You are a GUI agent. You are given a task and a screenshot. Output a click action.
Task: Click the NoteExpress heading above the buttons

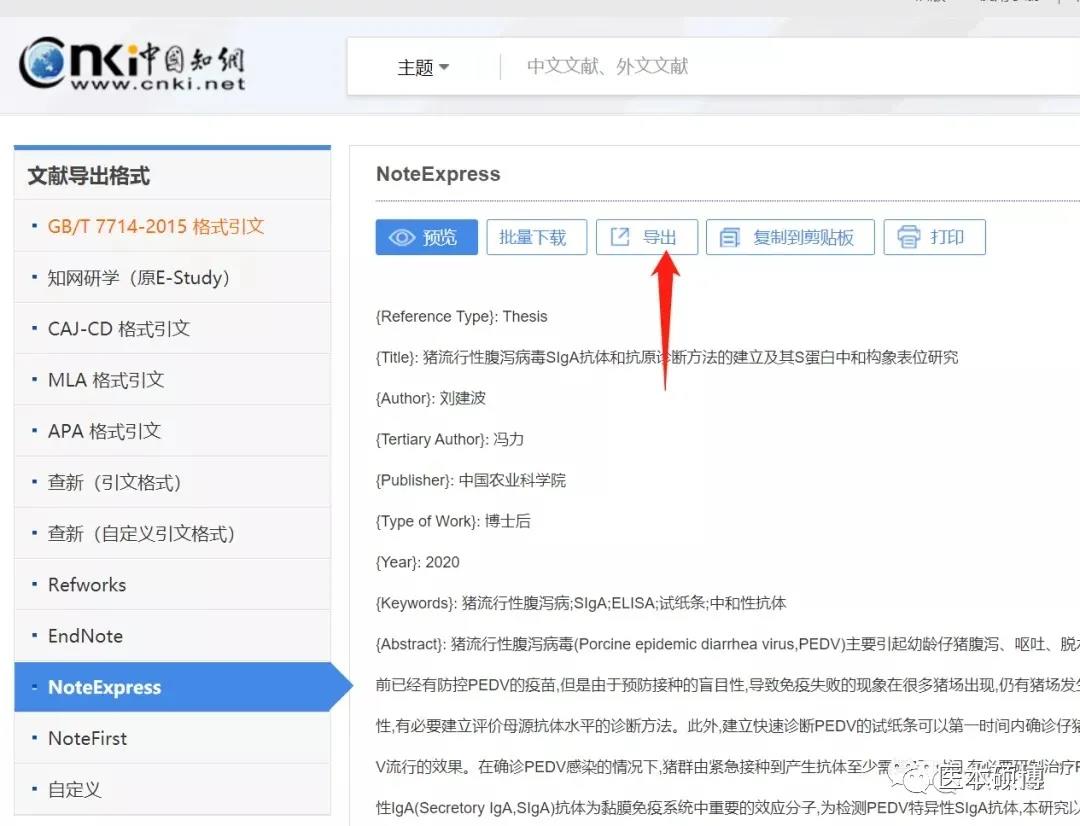click(x=438, y=174)
